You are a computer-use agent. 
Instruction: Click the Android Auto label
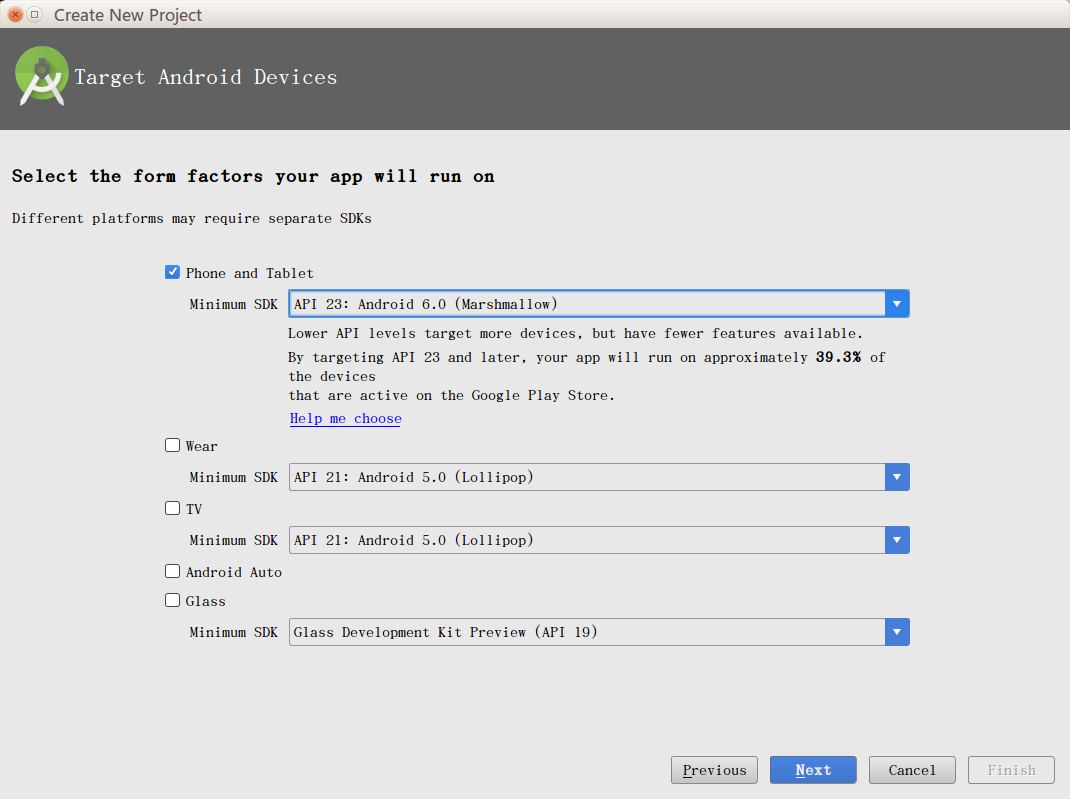click(233, 572)
